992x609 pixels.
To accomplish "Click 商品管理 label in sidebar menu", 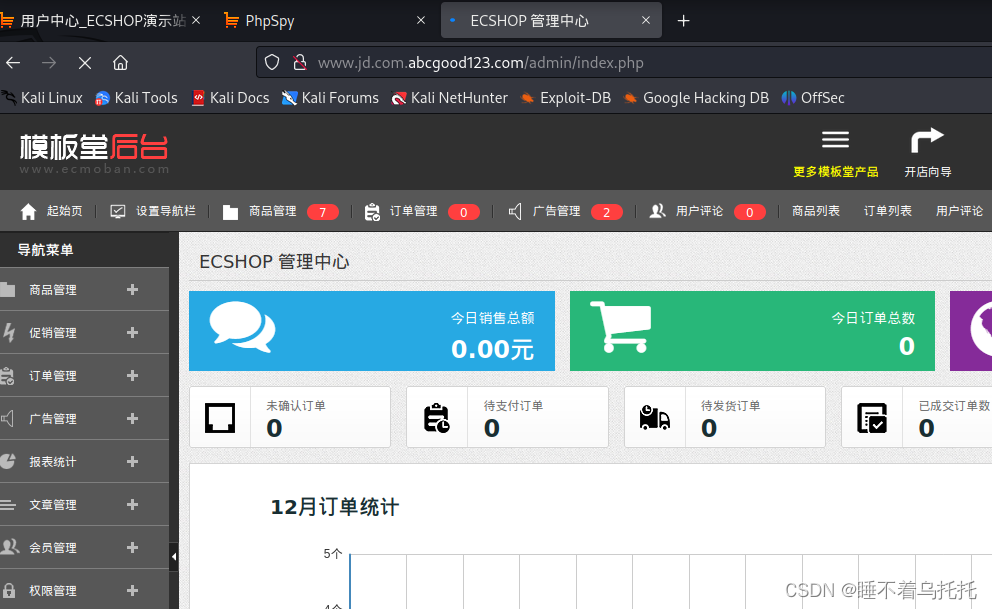I will coord(53,290).
